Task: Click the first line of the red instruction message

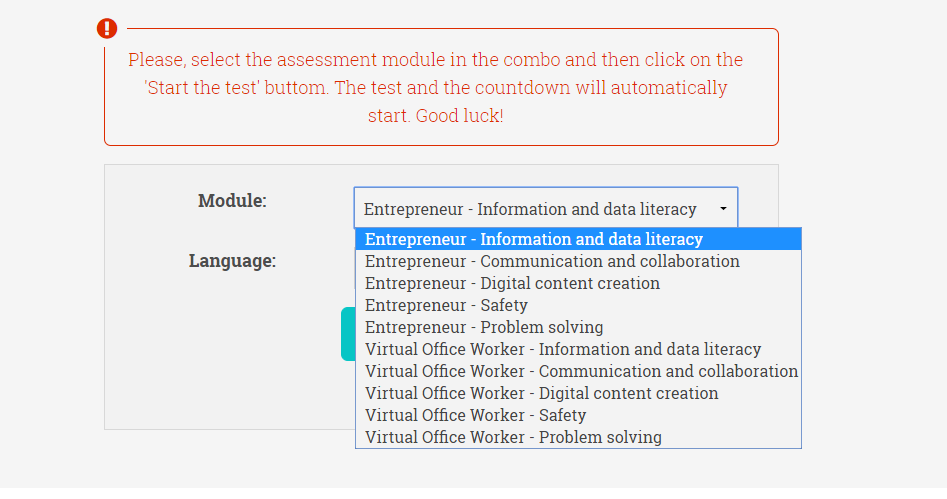Action: click(435, 60)
